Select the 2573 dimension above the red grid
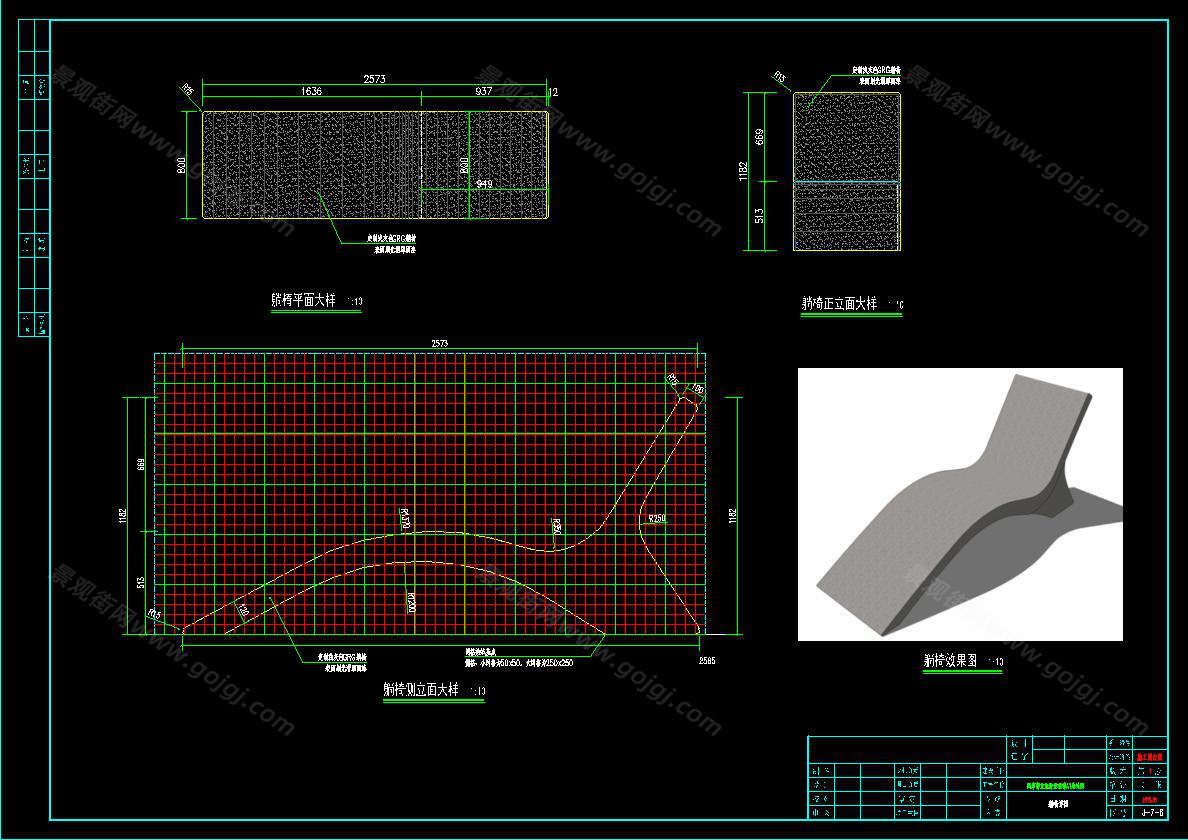This screenshot has width=1188, height=840. [x=439, y=344]
